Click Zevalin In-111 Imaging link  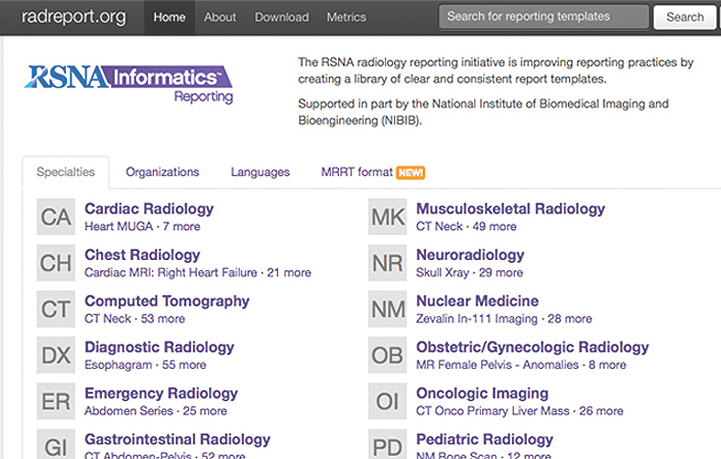pyautogui.click(x=477, y=318)
